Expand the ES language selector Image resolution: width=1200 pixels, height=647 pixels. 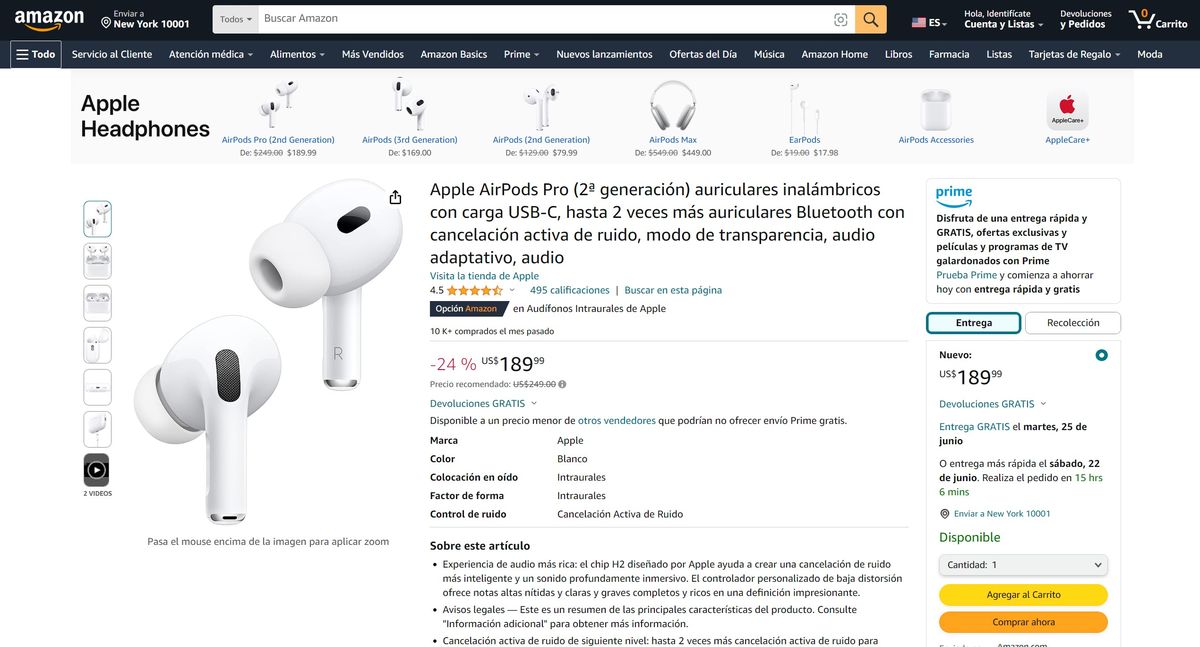(930, 22)
